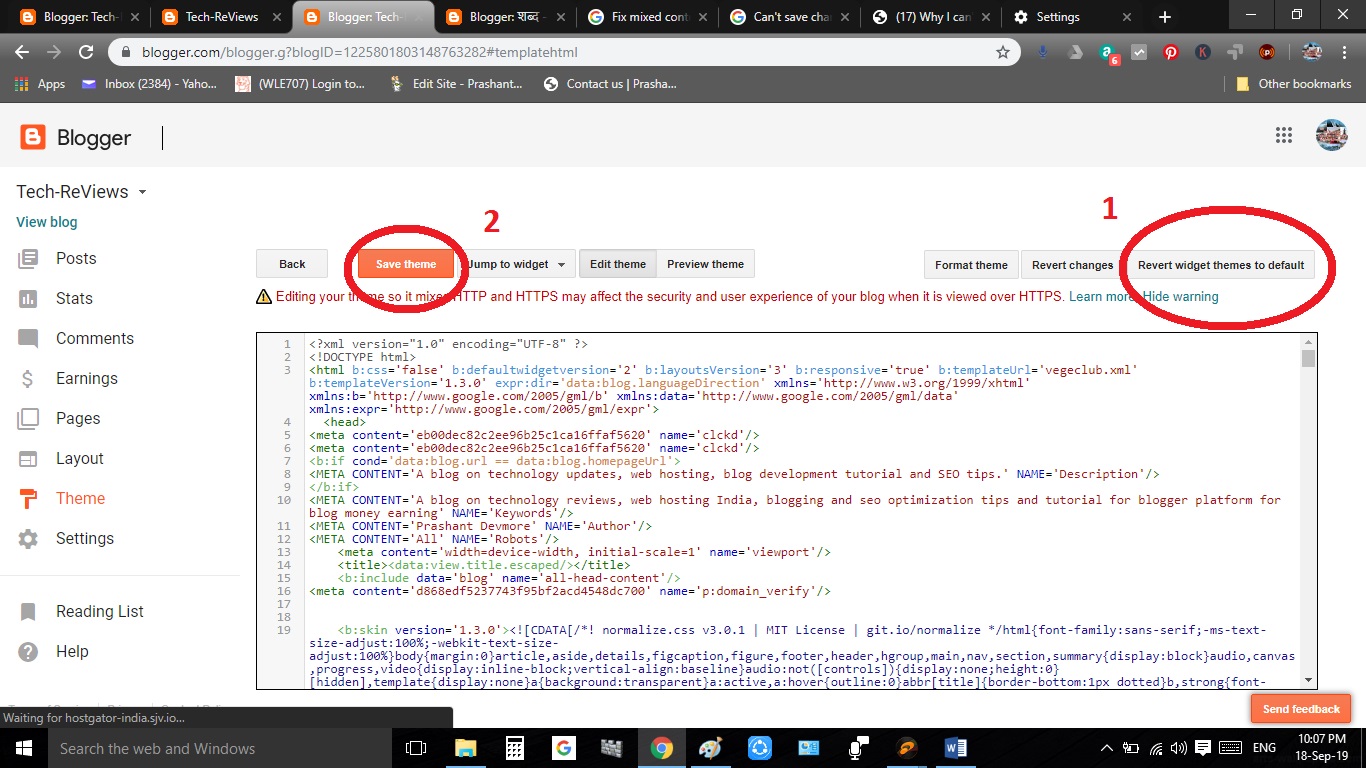Viewport: 1366px width, 768px height.
Task: Click the microphone extension icon
Action: (1043, 52)
